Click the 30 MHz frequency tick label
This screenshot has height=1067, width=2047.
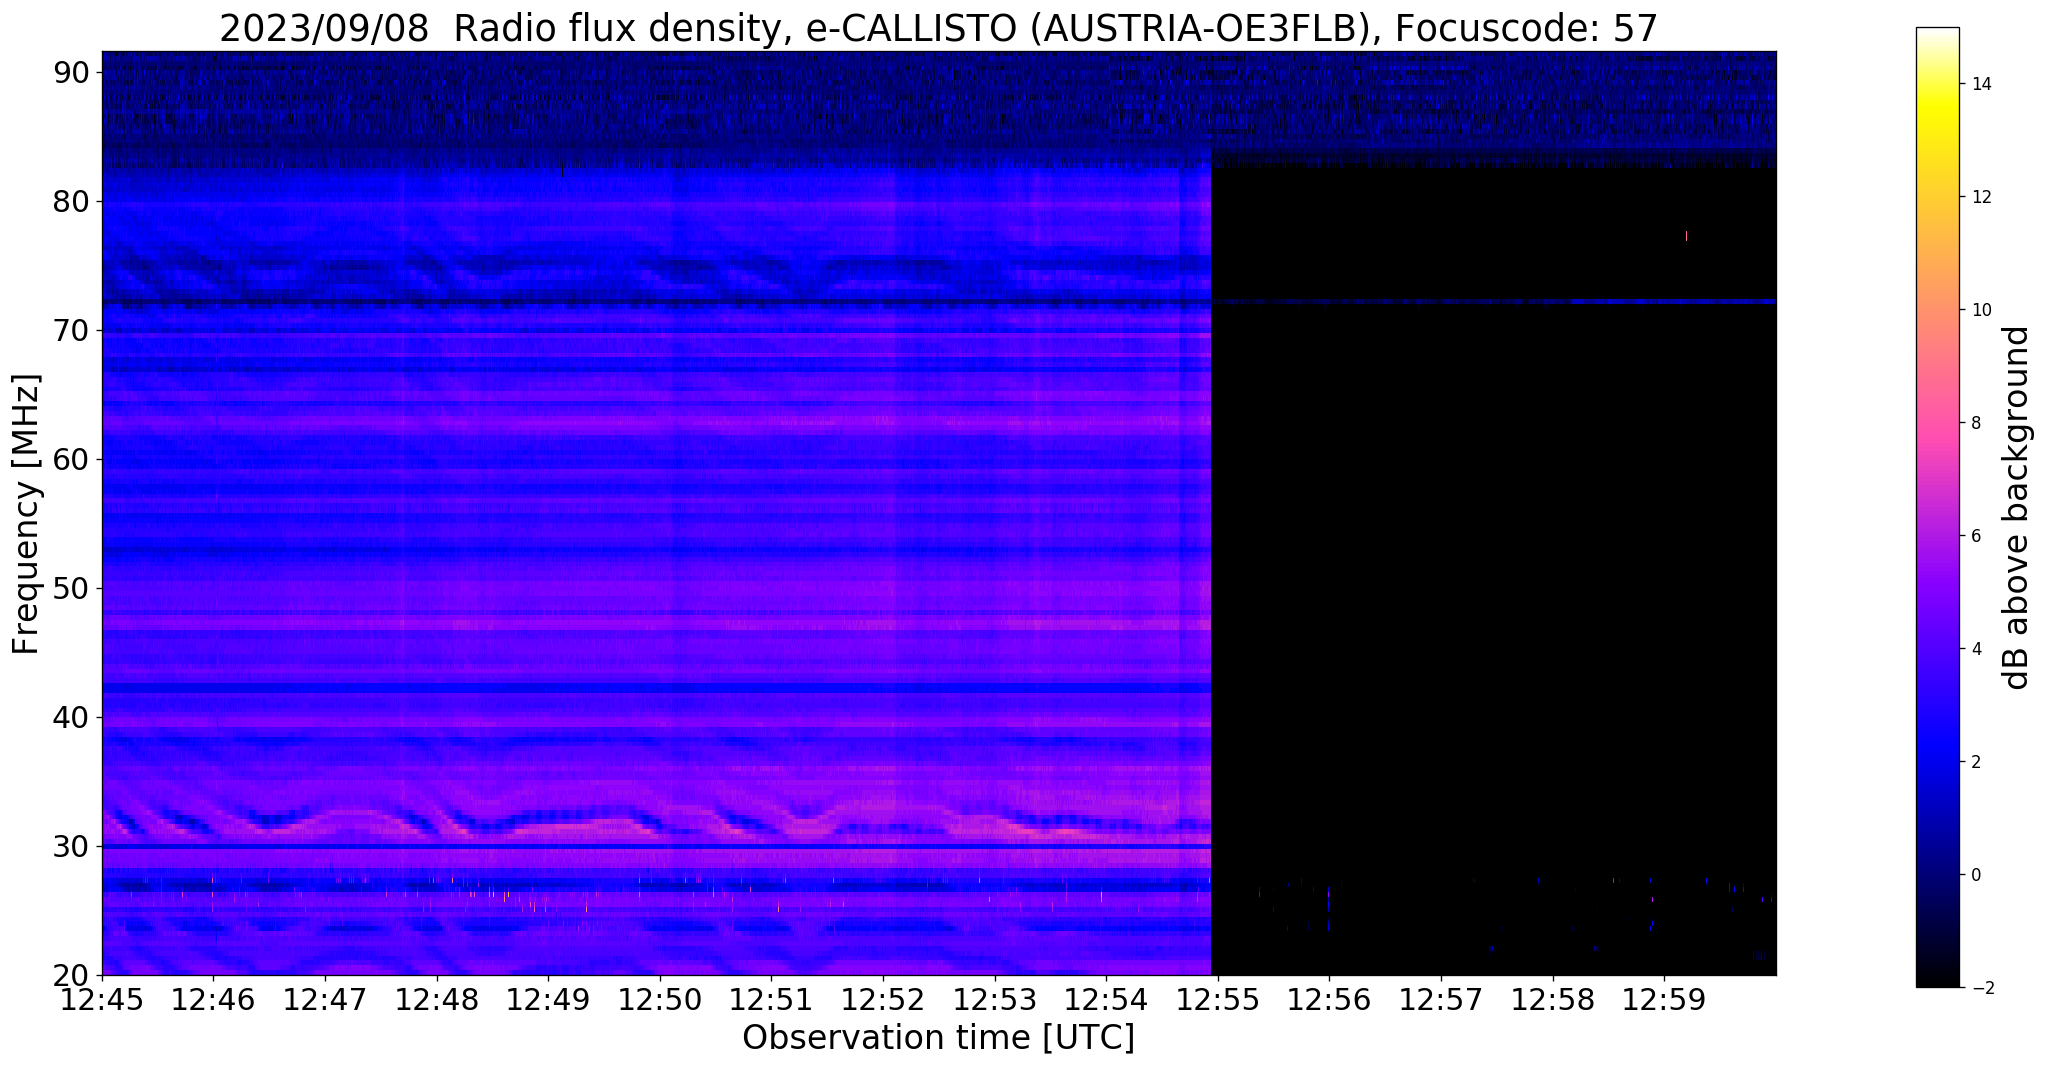[73, 846]
